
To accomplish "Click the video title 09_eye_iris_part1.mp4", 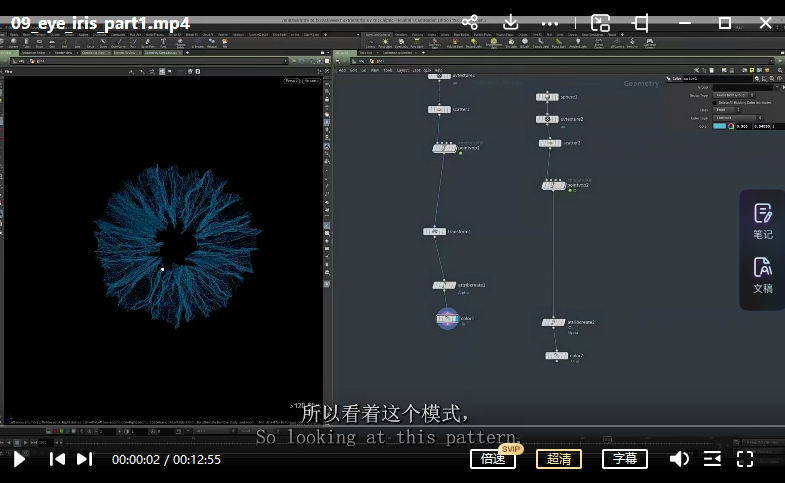I will (100, 22).
